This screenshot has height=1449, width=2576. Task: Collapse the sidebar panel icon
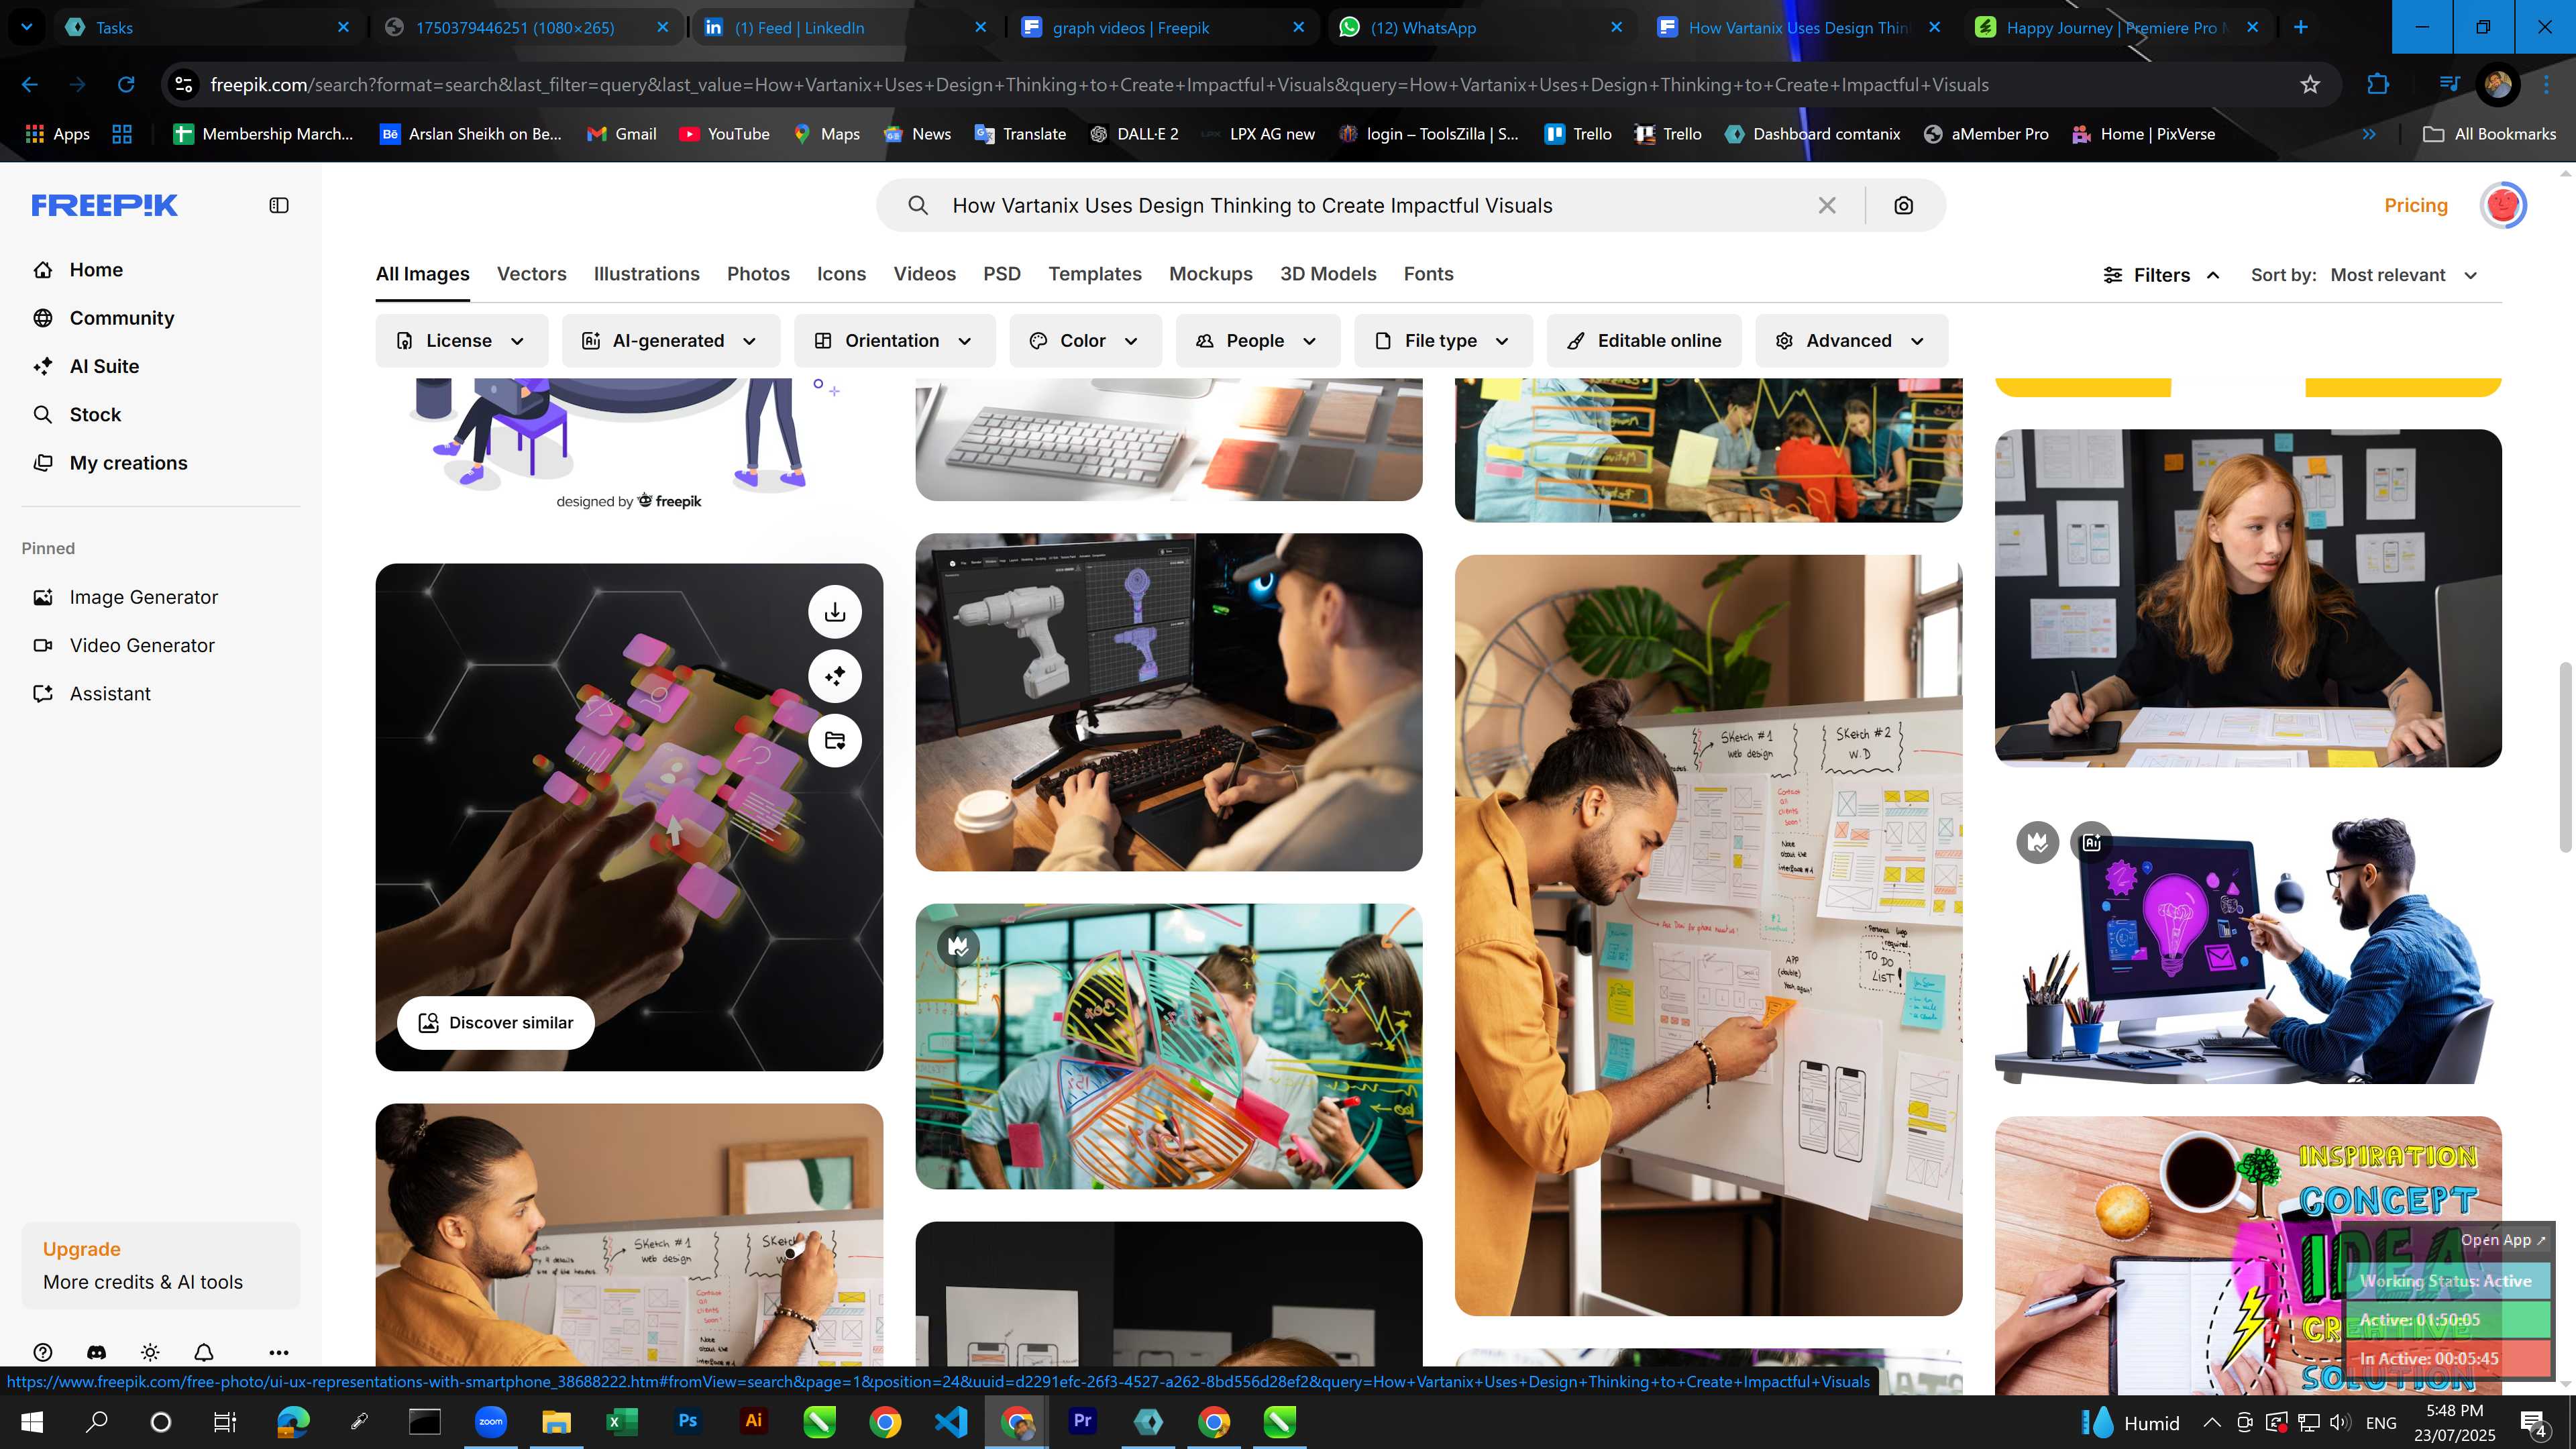[x=279, y=205]
